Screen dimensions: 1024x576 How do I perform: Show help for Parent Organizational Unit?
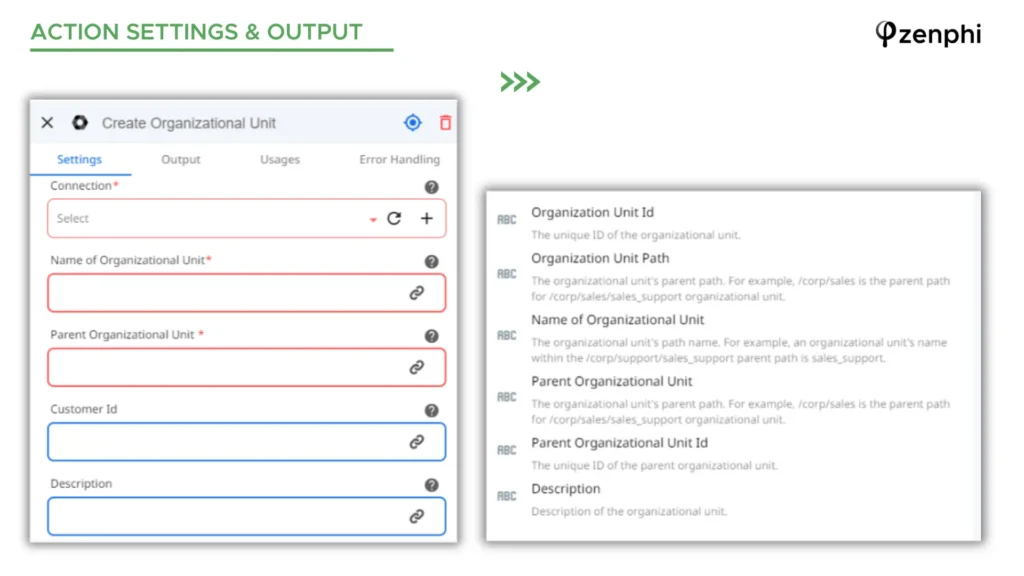click(432, 336)
